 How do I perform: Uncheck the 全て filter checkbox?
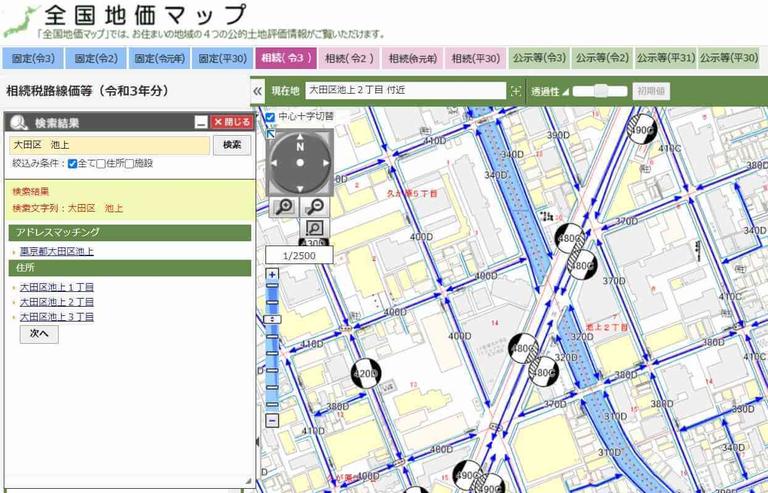click(x=72, y=164)
